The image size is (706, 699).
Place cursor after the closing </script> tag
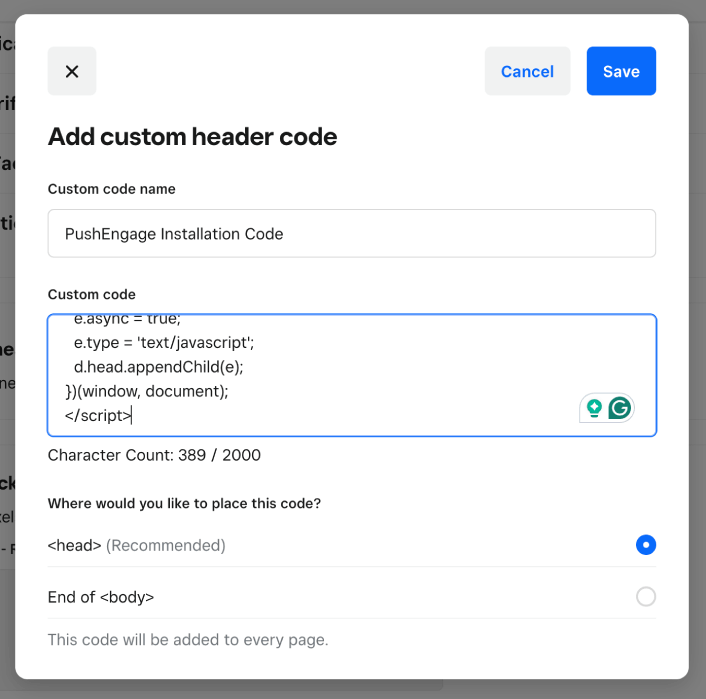click(x=132, y=416)
